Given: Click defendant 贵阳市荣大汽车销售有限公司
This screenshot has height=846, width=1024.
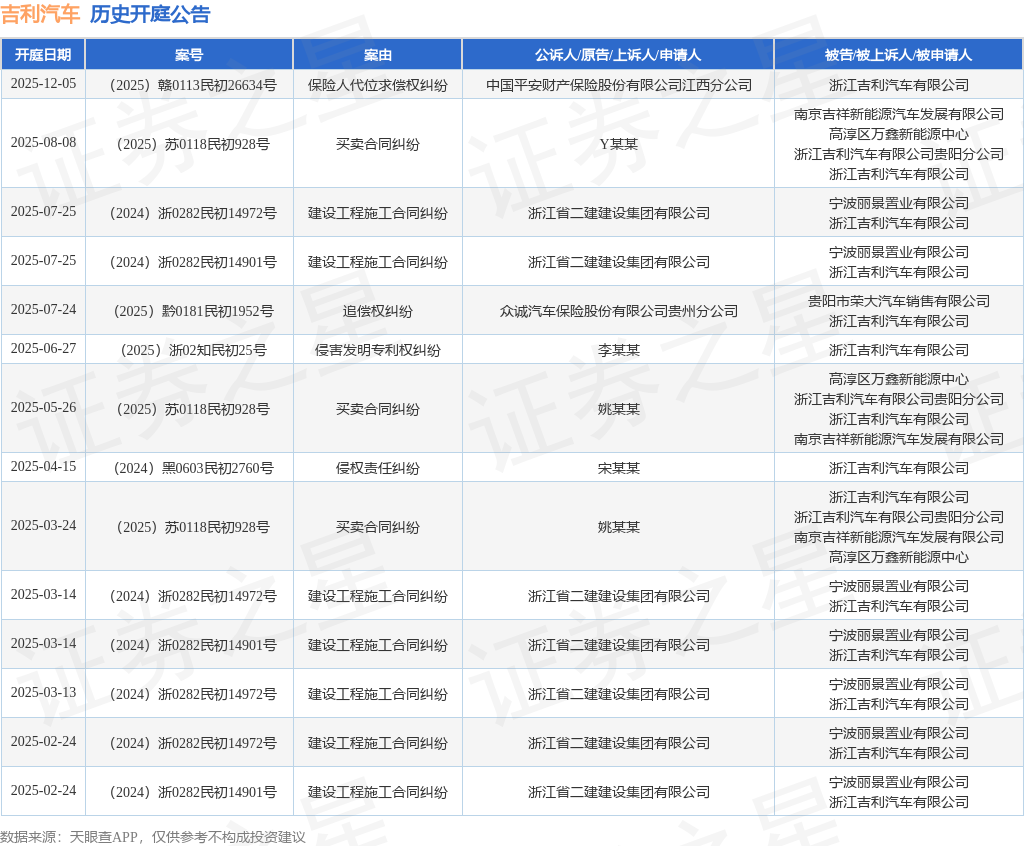Looking at the screenshot, I should tap(899, 301).
